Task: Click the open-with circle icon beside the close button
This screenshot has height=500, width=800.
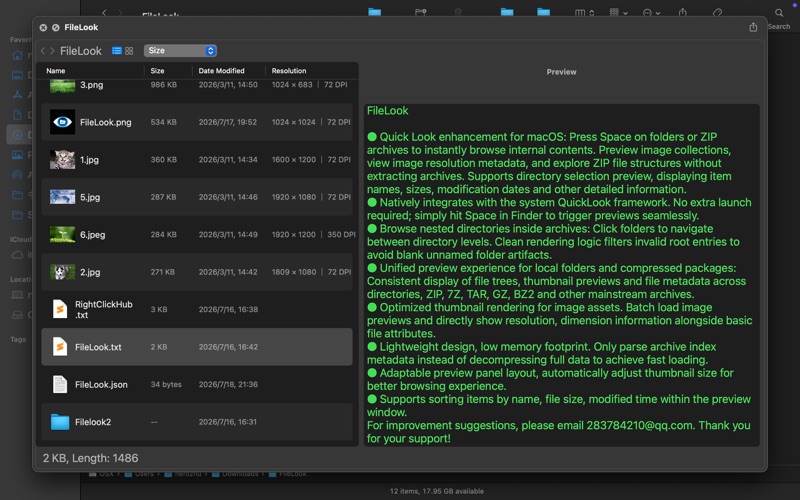Action: [x=56, y=28]
